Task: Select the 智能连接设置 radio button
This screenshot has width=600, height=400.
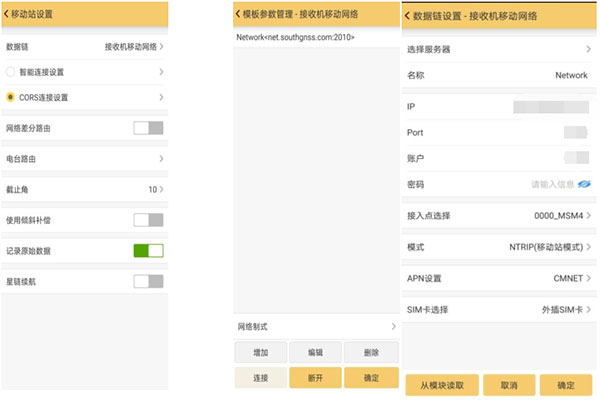Action: pyautogui.click(x=11, y=72)
